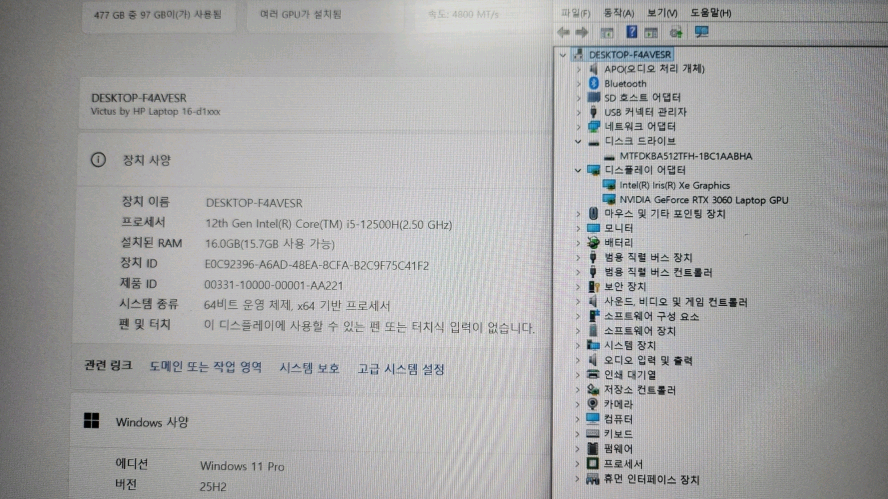The width and height of the screenshot is (888, 499).
Task: Open Help via the blue question mark icon
Action: 631,32
